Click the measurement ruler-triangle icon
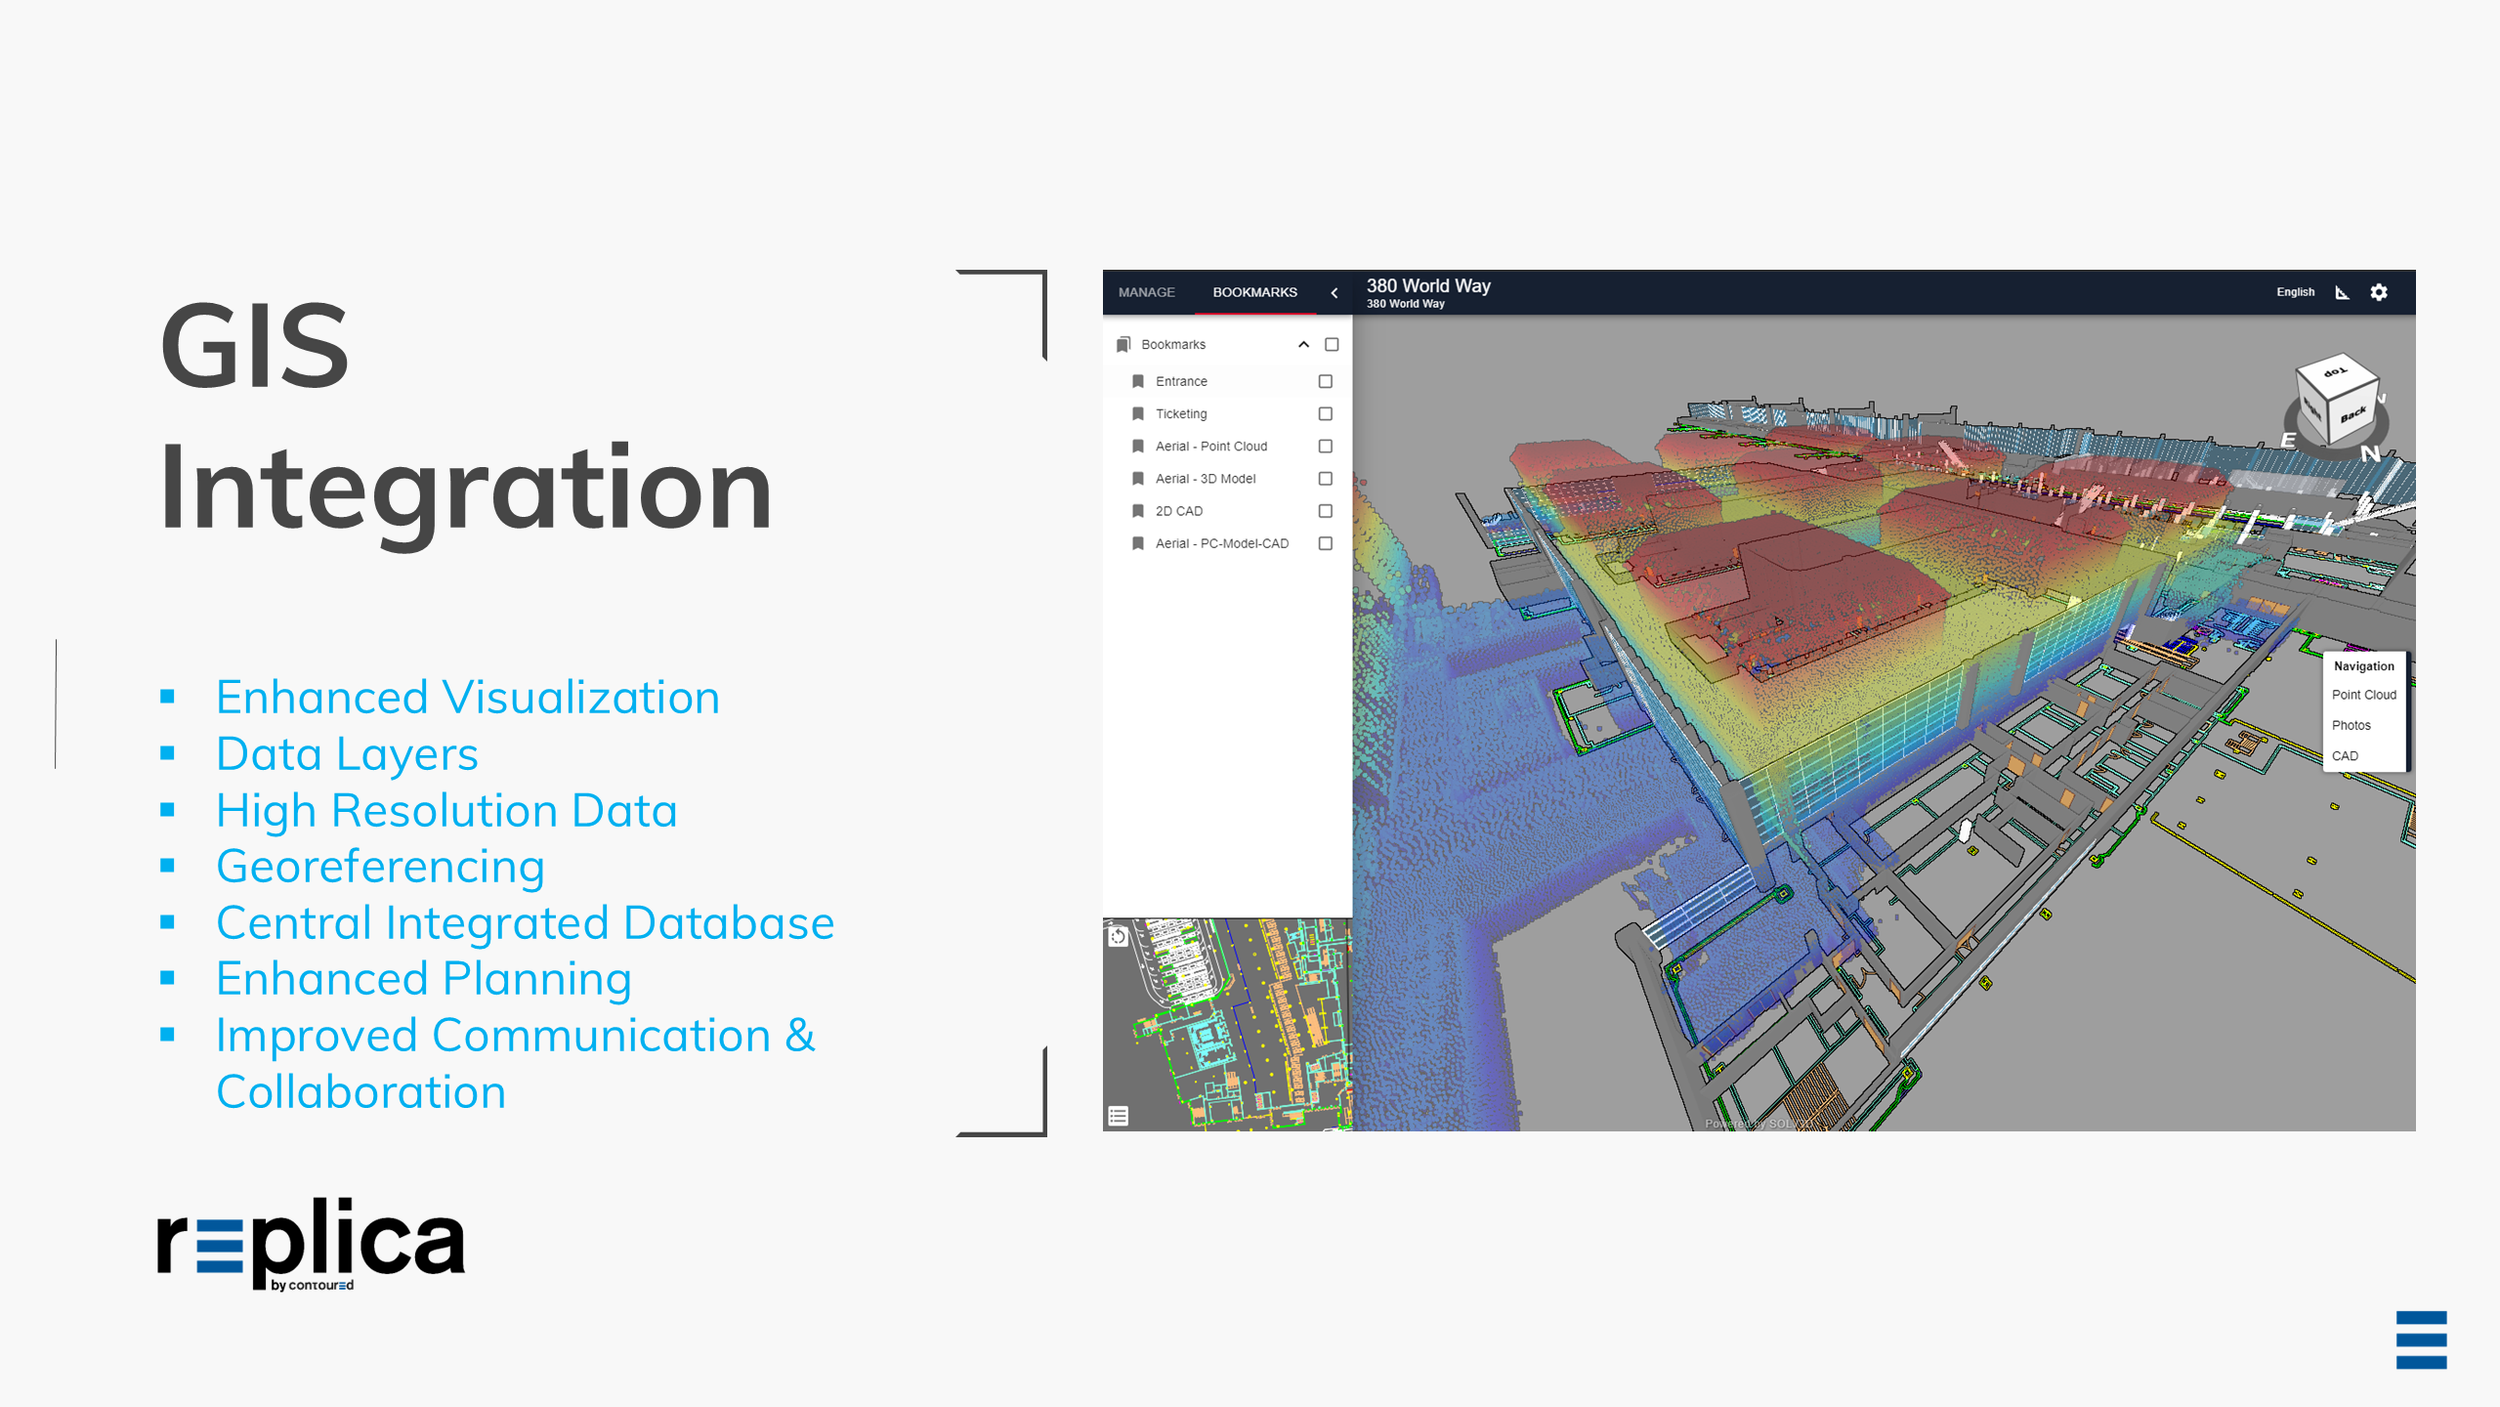The height and width of the screenshot is (1407, 2500). (x=2341, y=292)
